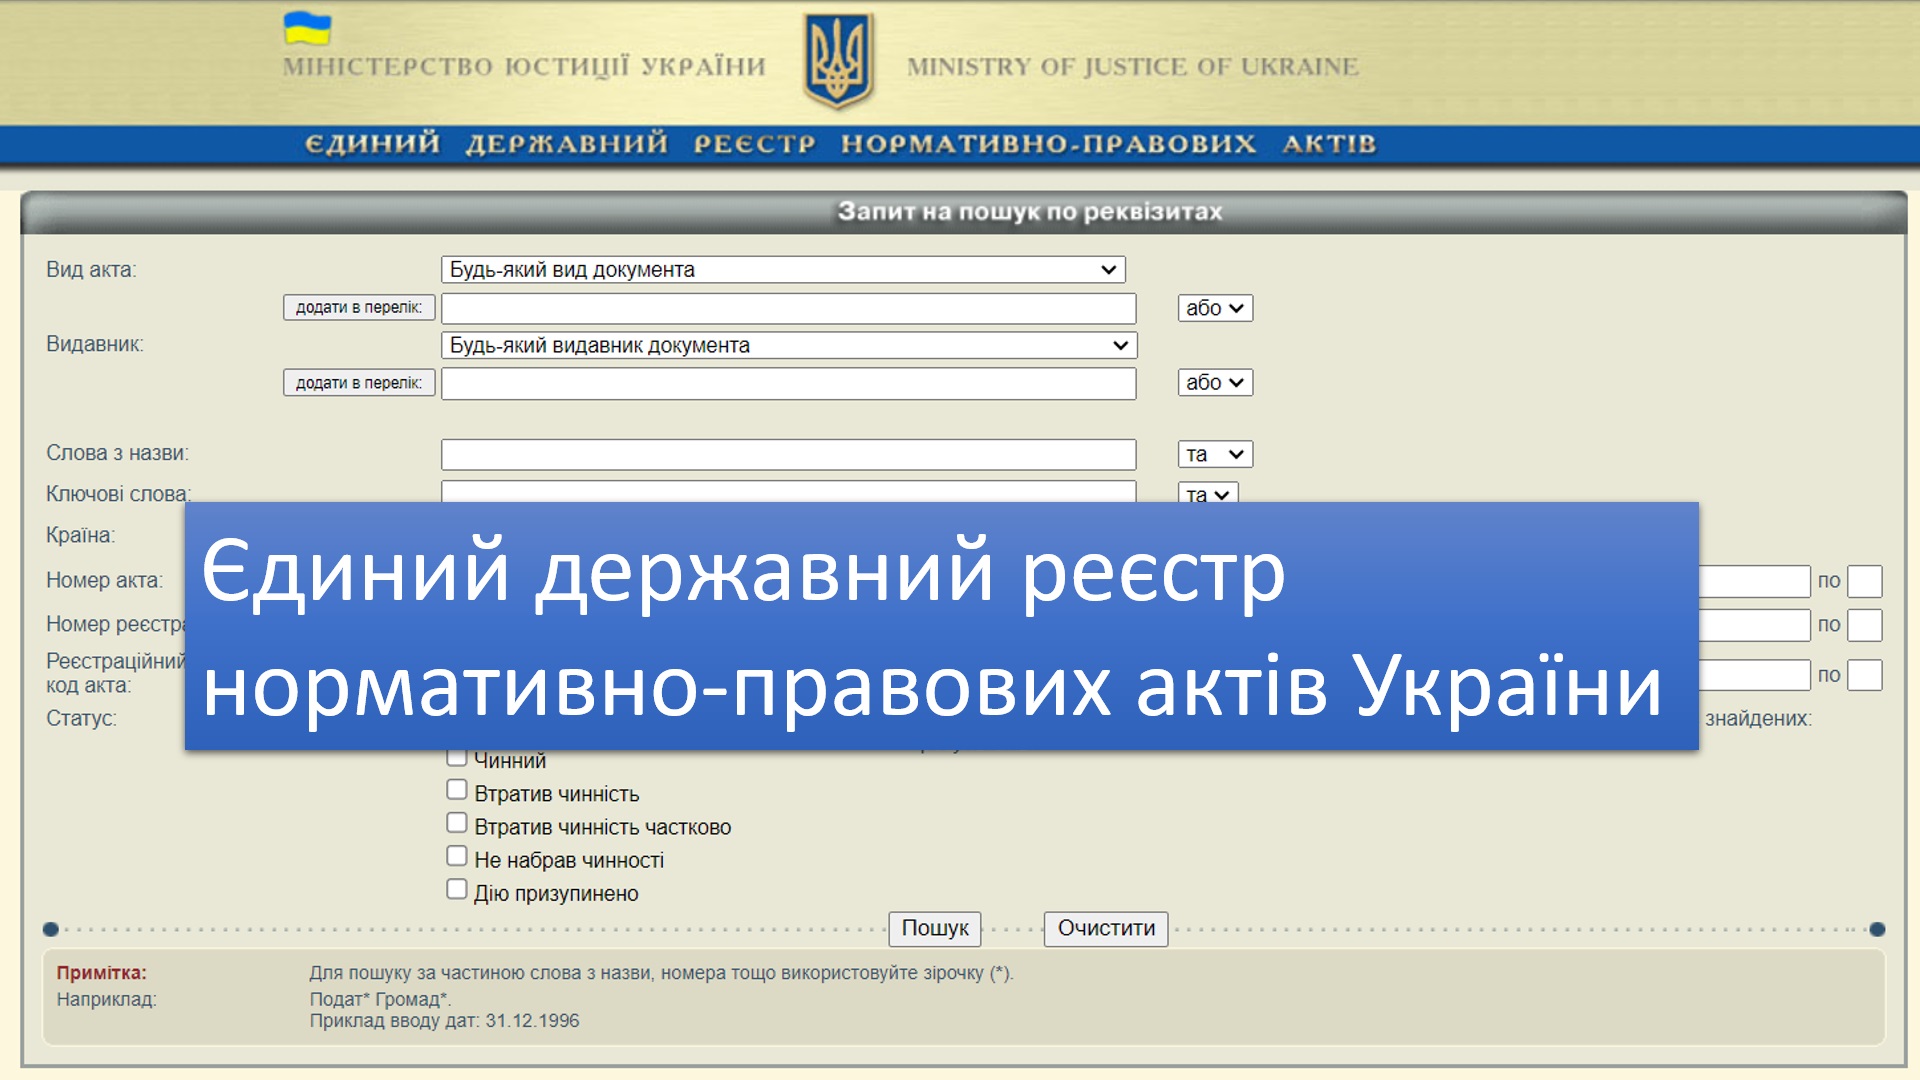Click the по field in Номер акта row
The image size is (1920, 1080).
coord(1865,582)
